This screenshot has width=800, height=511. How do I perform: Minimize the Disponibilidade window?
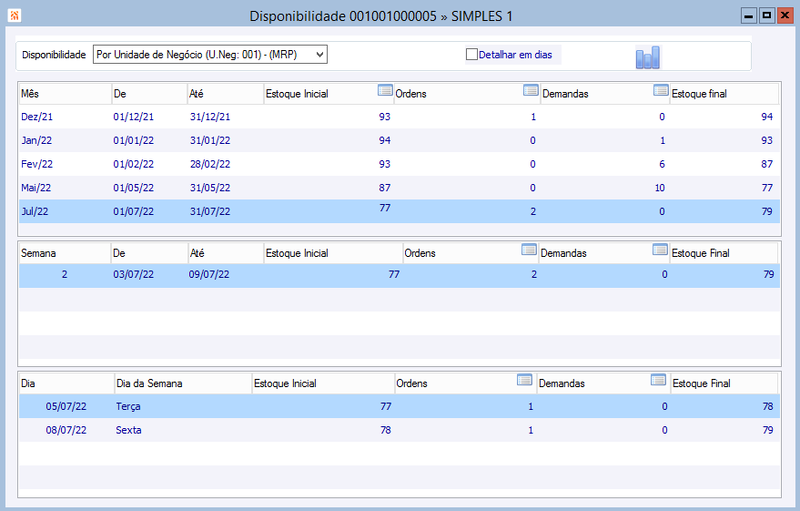point(748,16)
